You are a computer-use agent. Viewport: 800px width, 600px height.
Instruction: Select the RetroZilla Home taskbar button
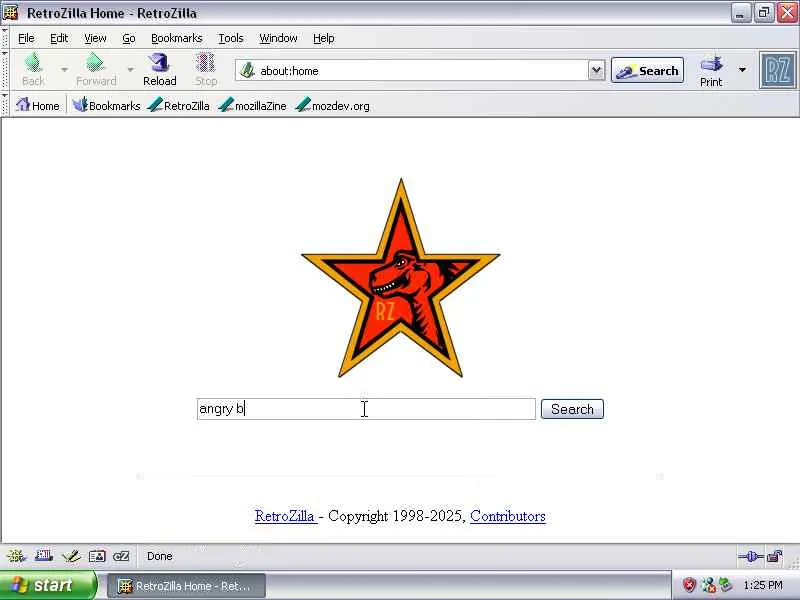coord(186,586)
